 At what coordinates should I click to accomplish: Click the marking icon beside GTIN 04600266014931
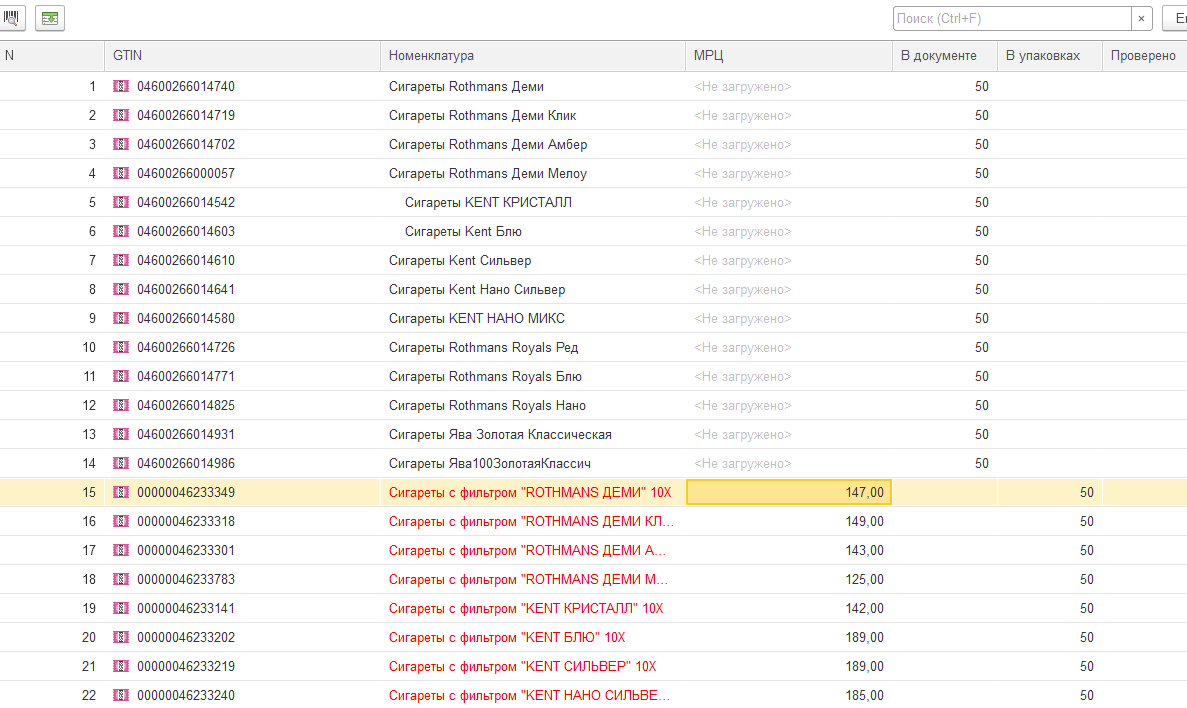(121, 435)
